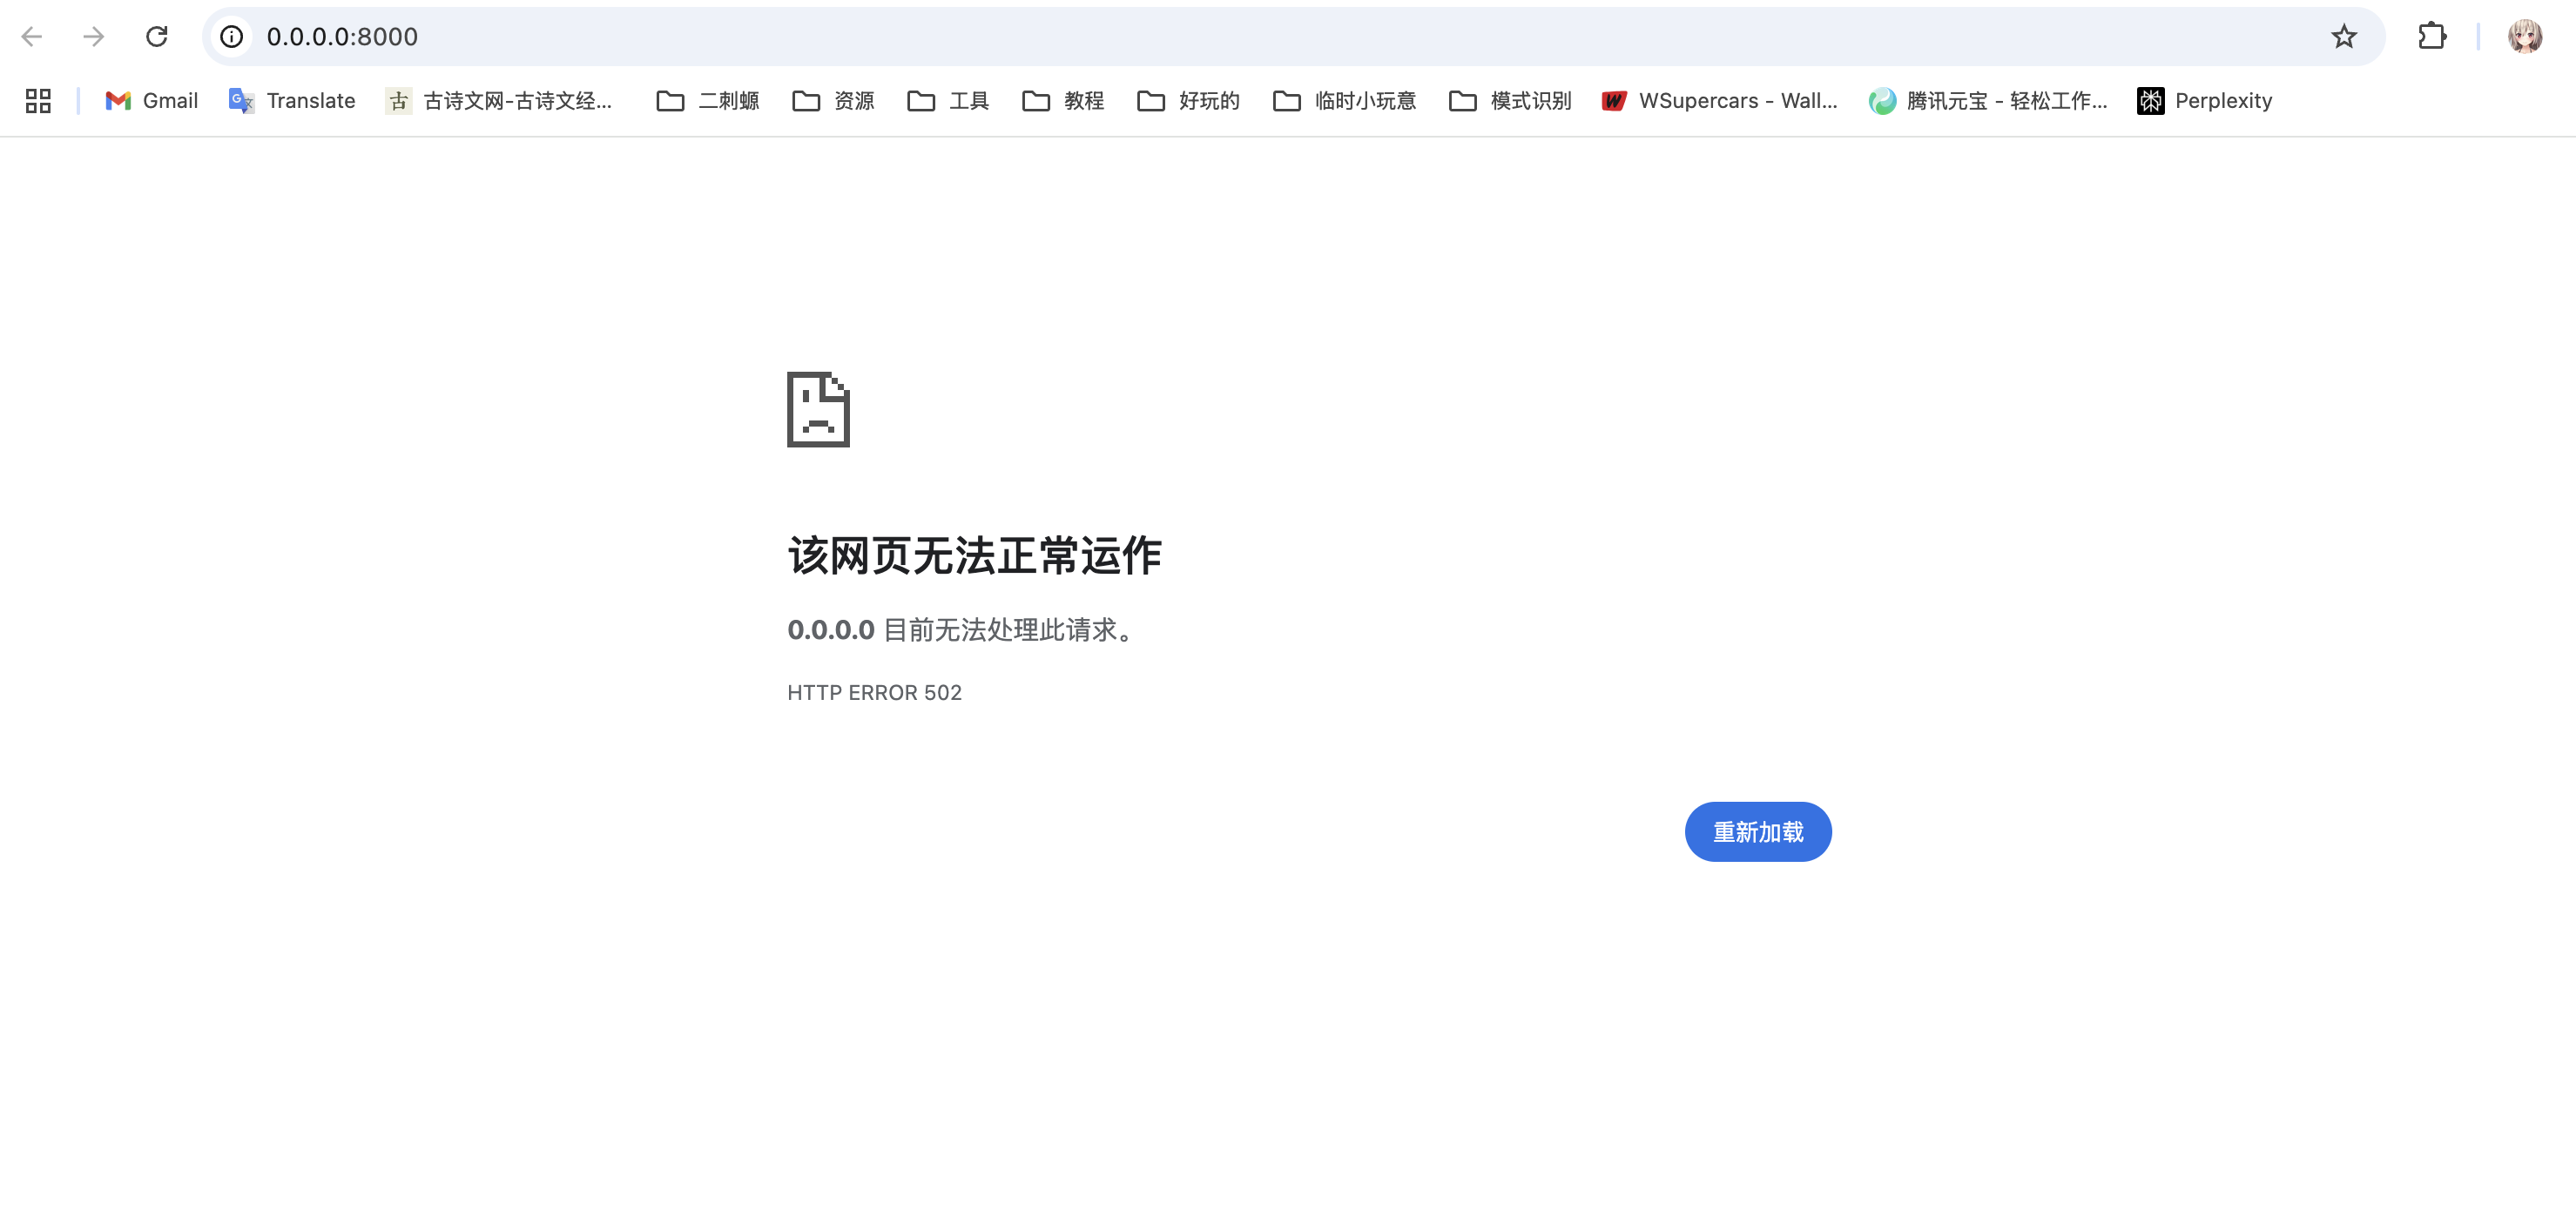Open the apps grid shortcut

pos(38,101)
